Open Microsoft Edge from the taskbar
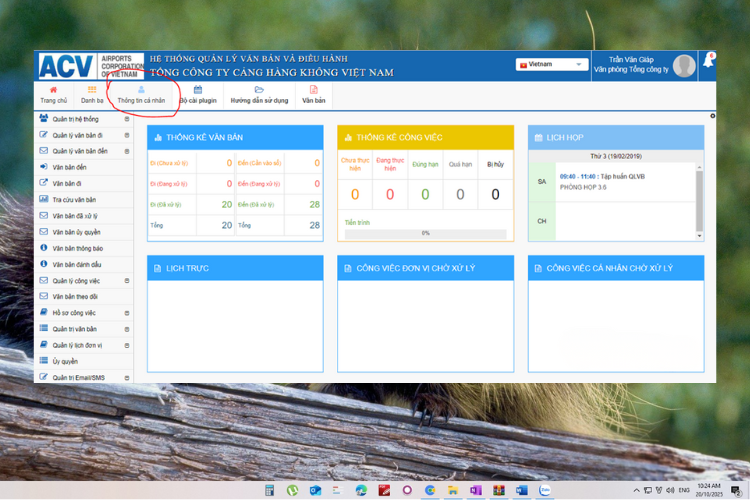750x500 pixels. pos(361,490)
